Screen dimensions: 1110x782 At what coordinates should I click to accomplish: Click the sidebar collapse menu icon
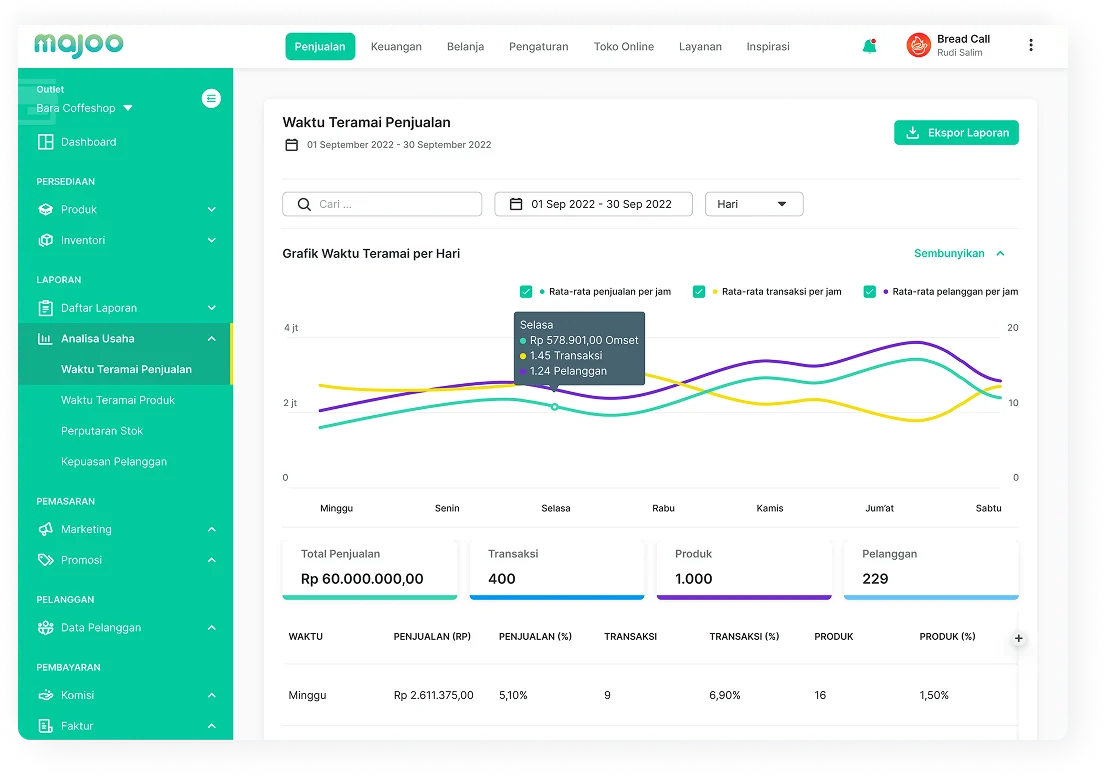point(211,98)
